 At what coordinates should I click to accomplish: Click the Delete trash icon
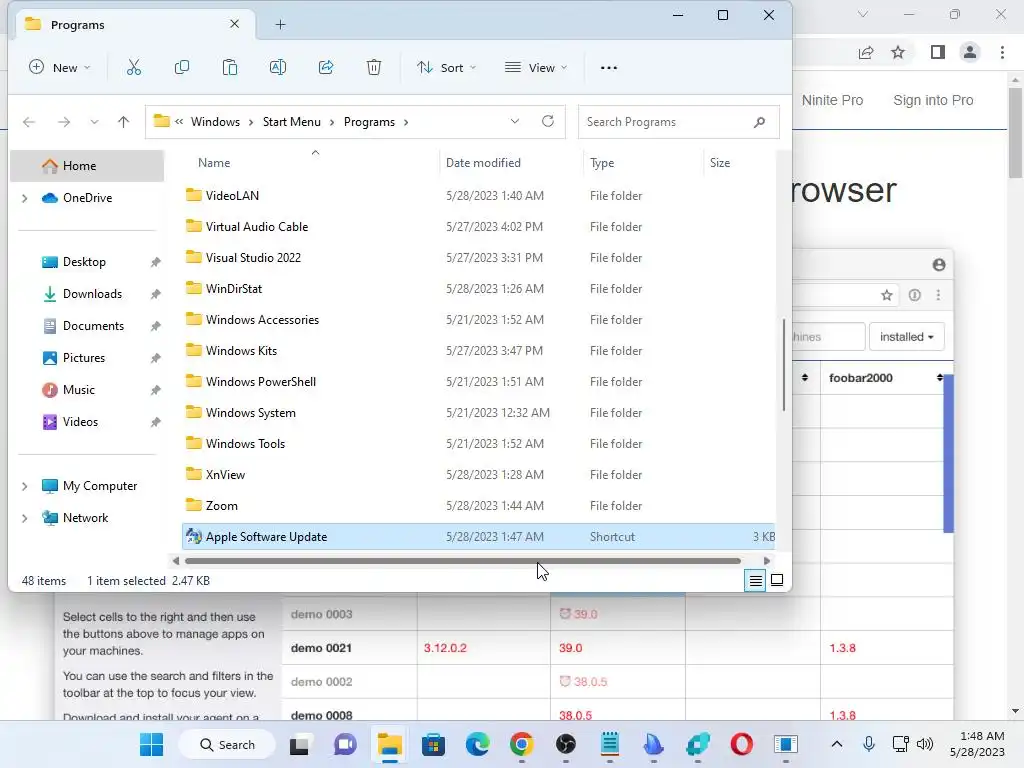click(374, 67)
